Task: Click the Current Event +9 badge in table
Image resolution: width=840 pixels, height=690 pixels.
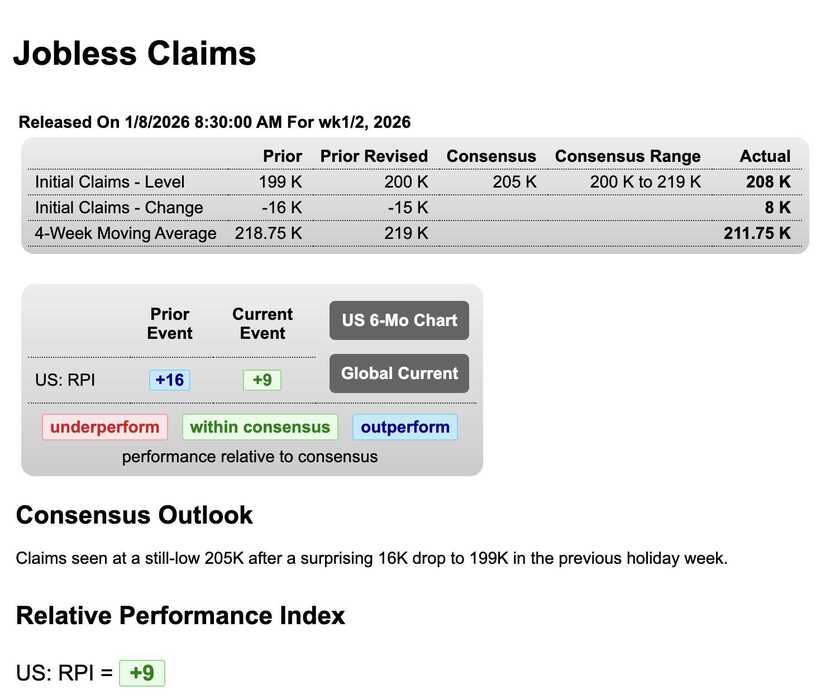Action: click(262, 380)
